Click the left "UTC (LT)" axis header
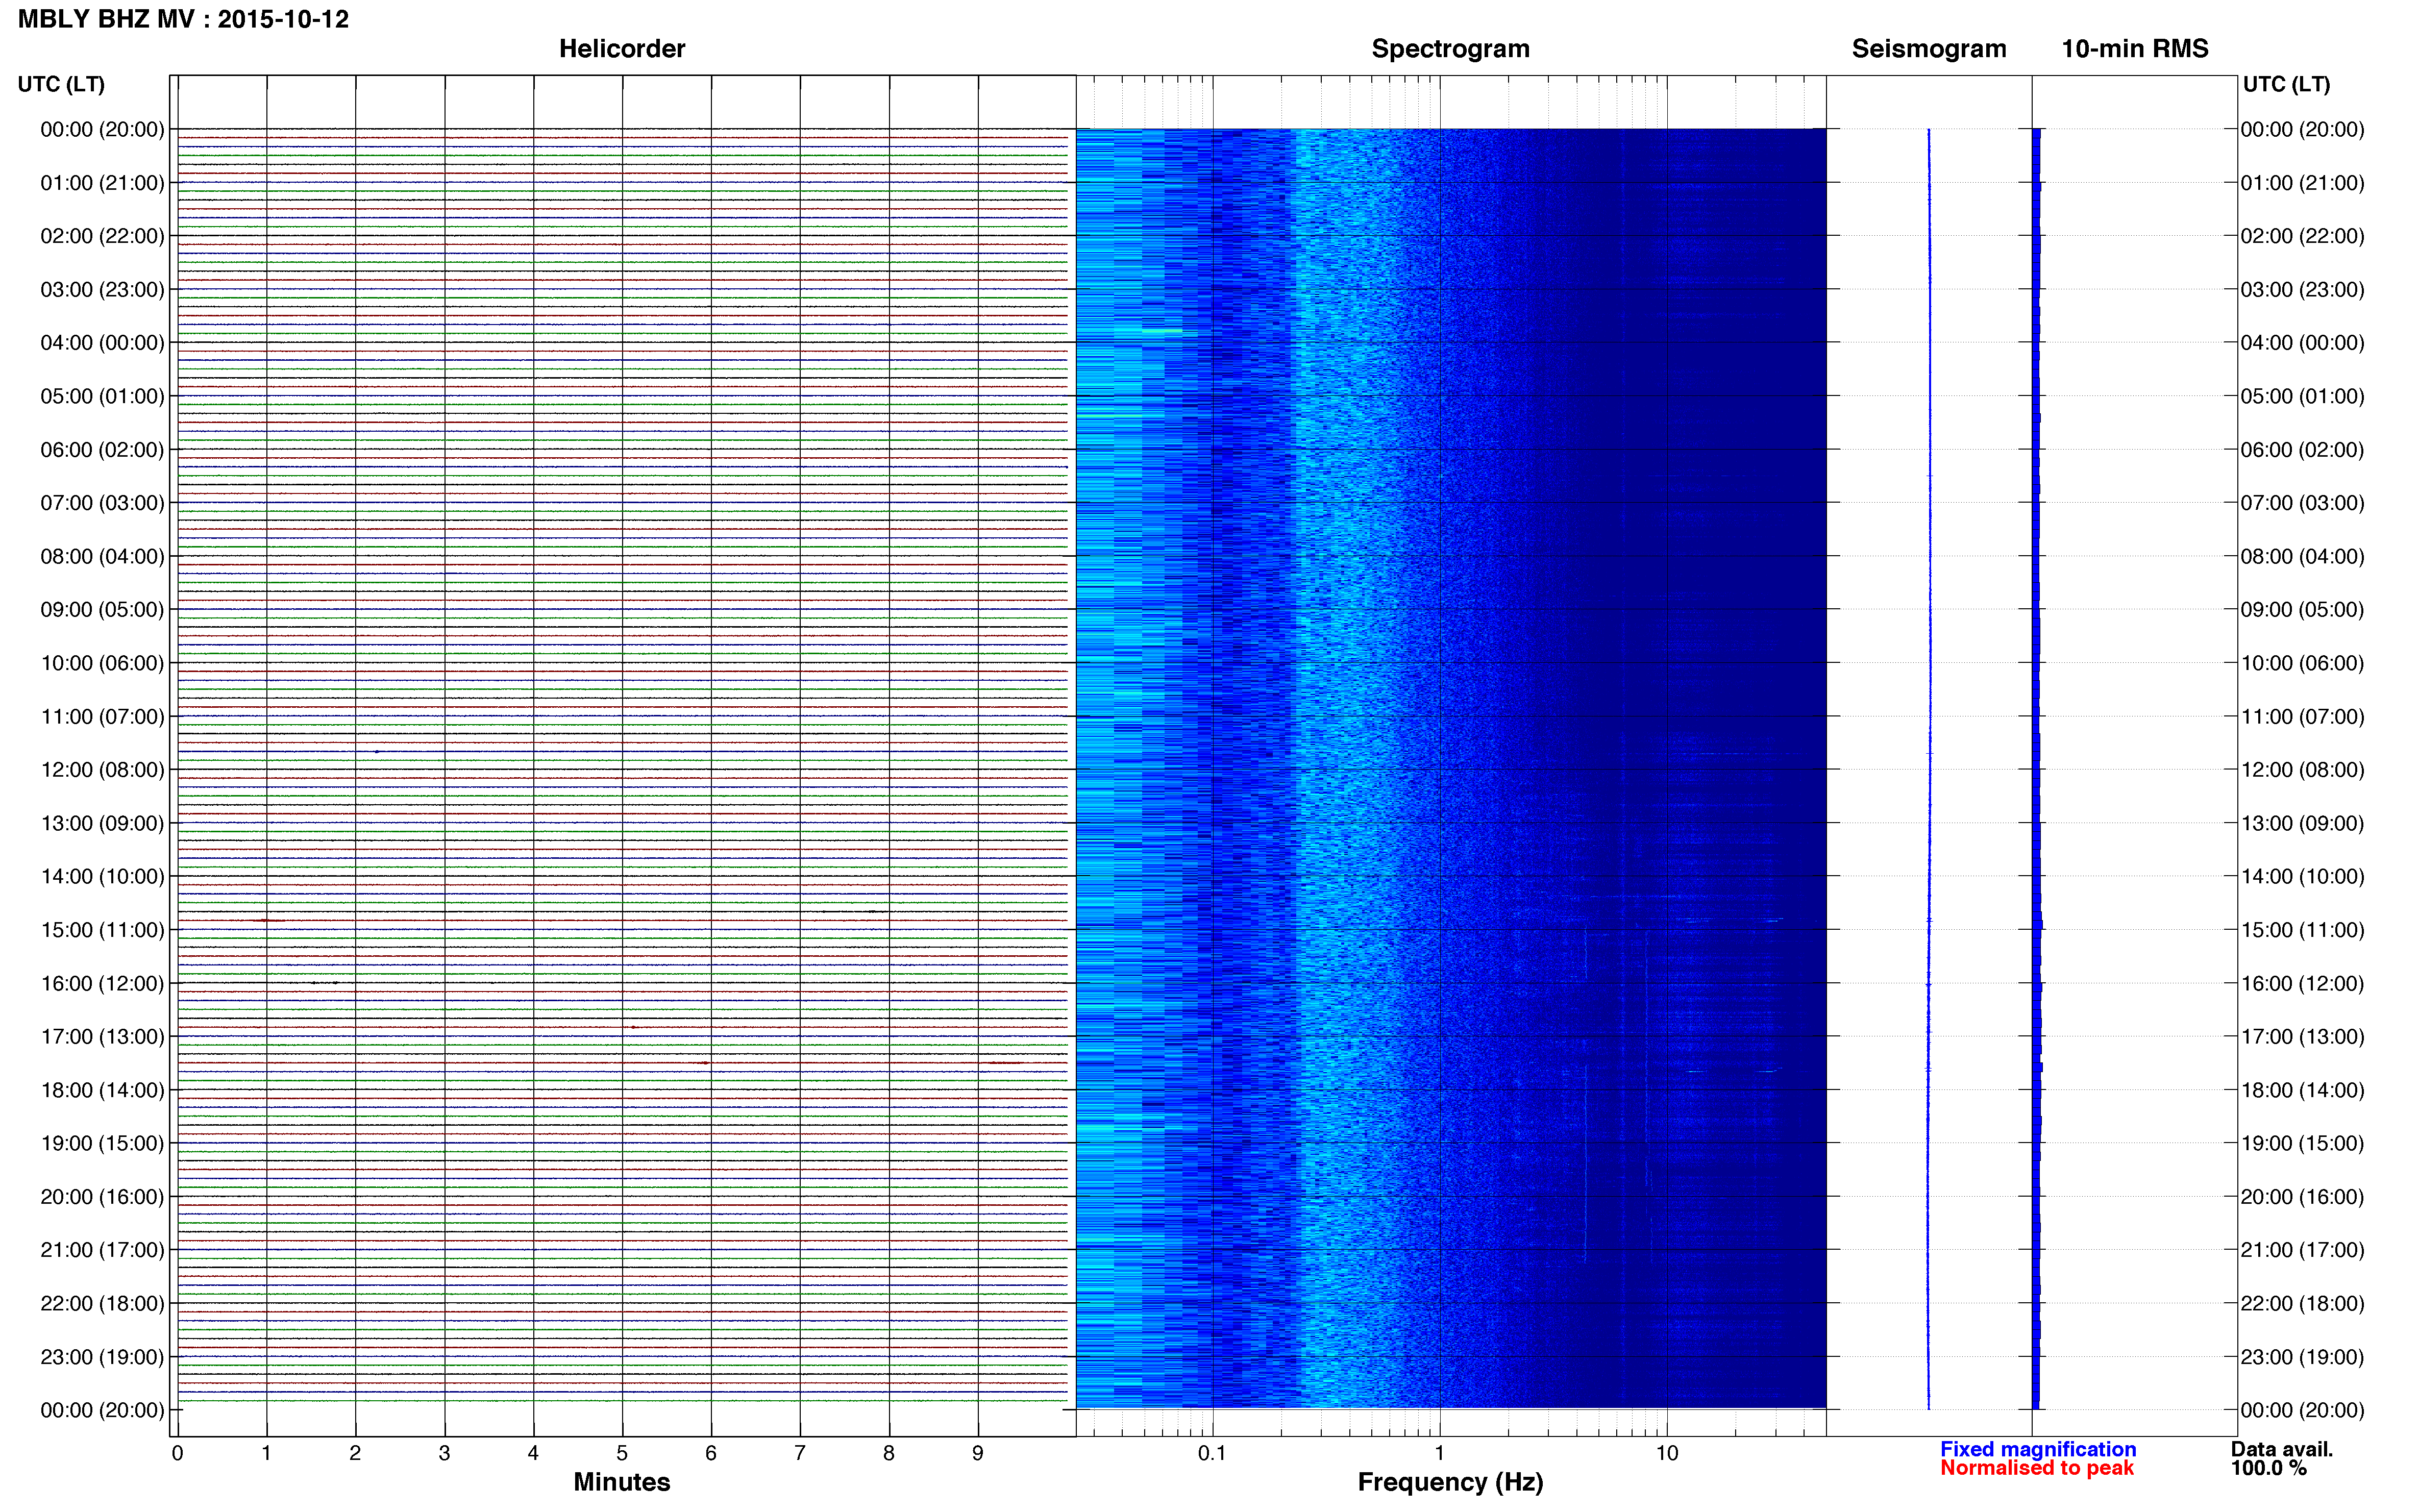This screenshot has height=1512, width=2419. (61, 84)
